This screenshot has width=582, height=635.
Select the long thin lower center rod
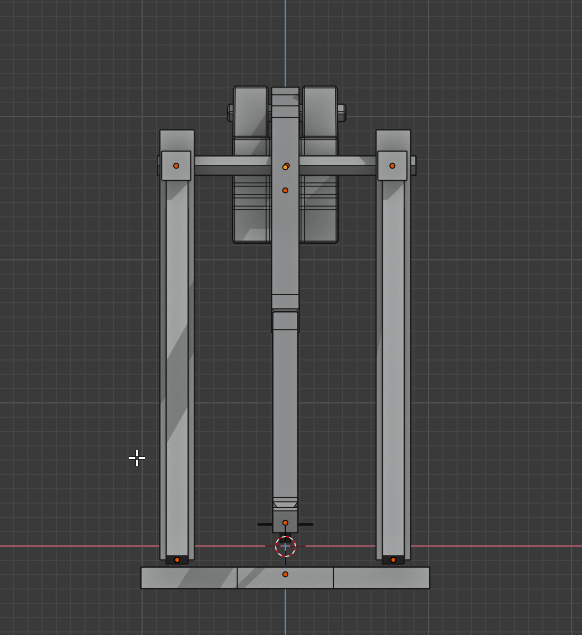[285, 413]
